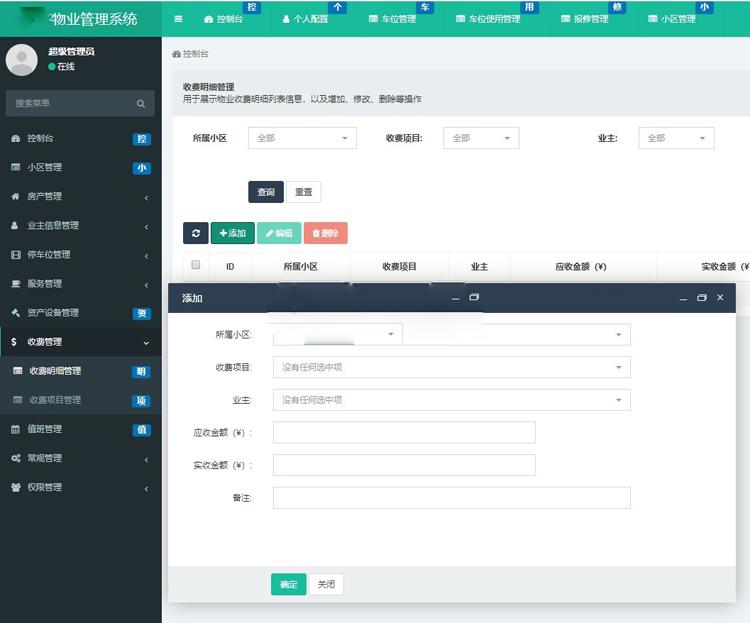Open the 收费项目 dropdown in add dialog

click(451, 367)
